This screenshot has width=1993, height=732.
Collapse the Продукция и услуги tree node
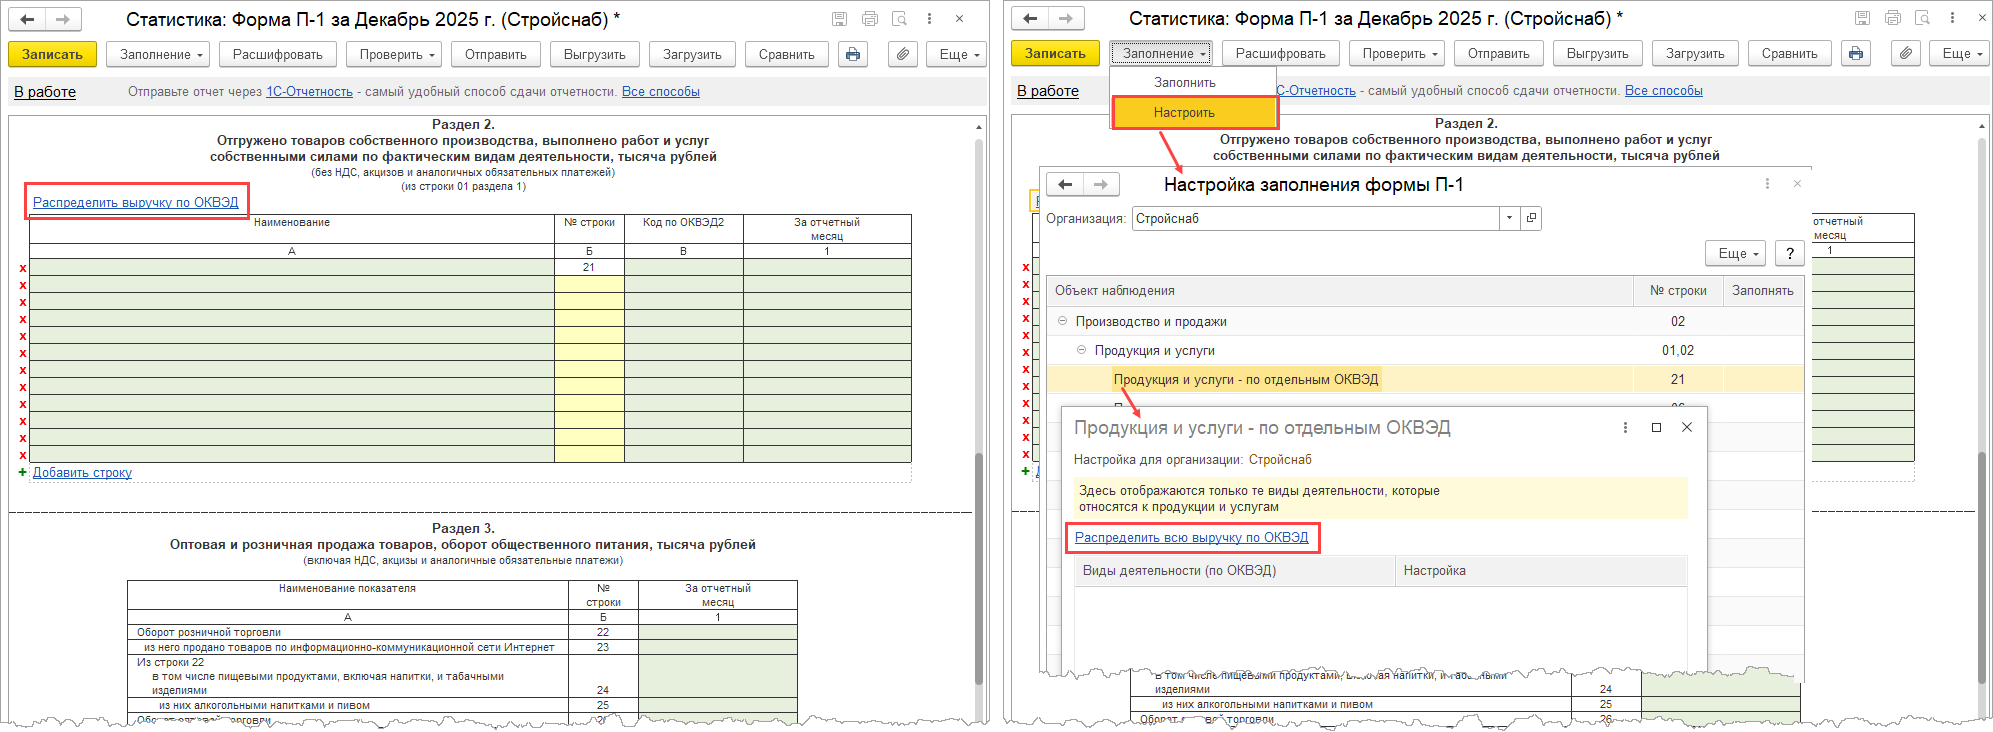tap(1081, 350)
